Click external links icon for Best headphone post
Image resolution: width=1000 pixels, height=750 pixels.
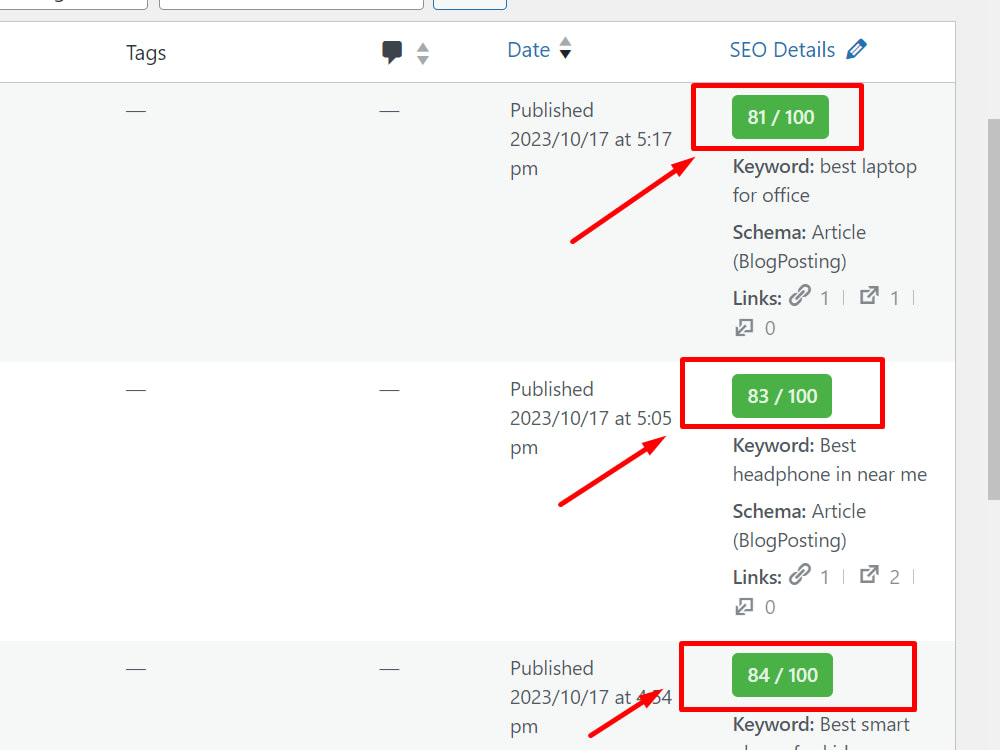[x=869, y=574]
